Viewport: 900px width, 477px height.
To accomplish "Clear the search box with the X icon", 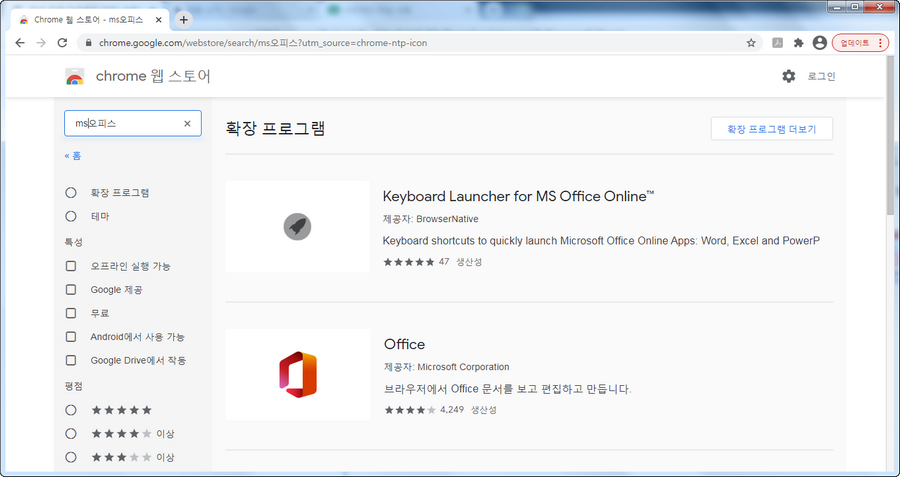I will (187, 123).
